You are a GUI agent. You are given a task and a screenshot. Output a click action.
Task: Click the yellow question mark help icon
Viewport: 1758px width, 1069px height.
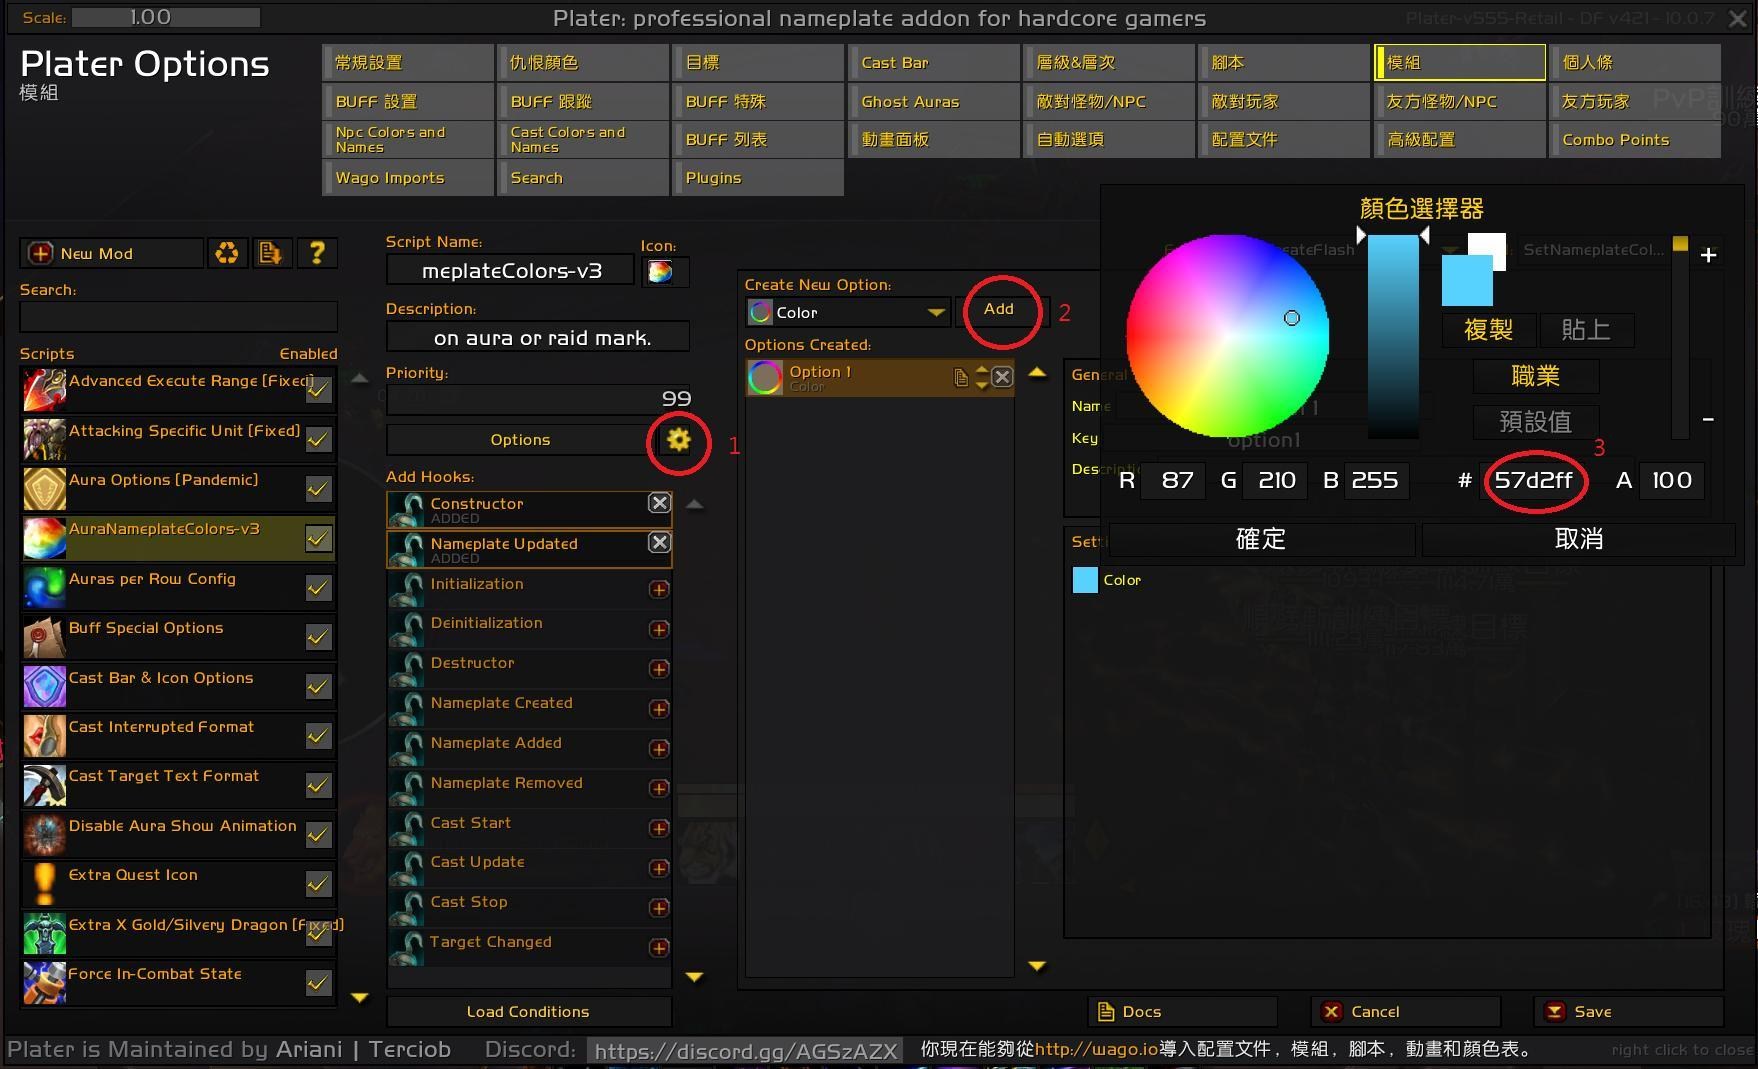(x=317, y=253)
